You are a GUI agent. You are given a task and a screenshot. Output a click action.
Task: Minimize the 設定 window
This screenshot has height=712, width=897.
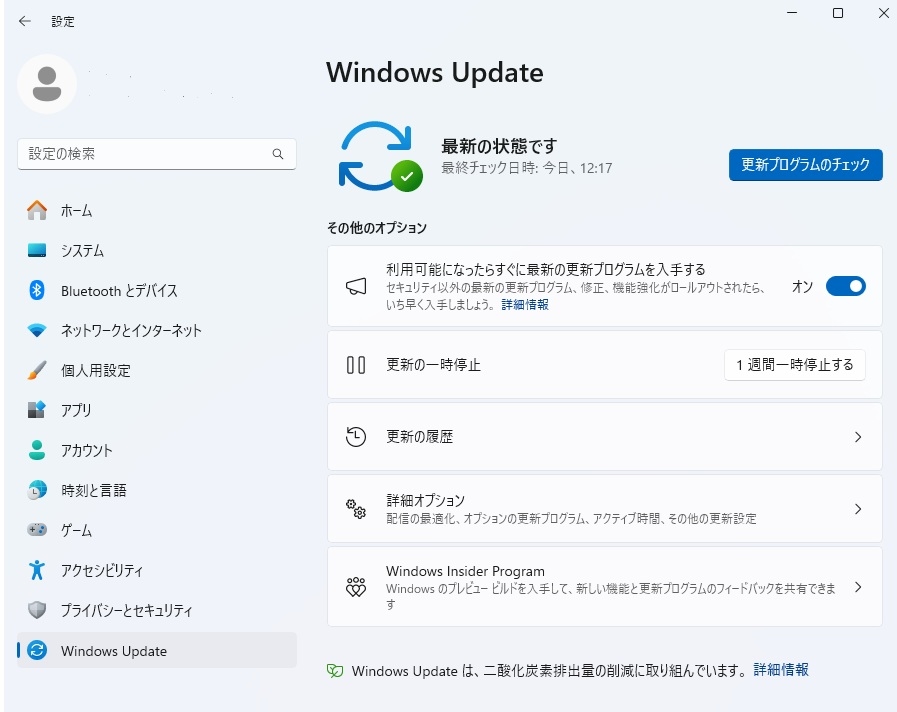pos(792,13)
